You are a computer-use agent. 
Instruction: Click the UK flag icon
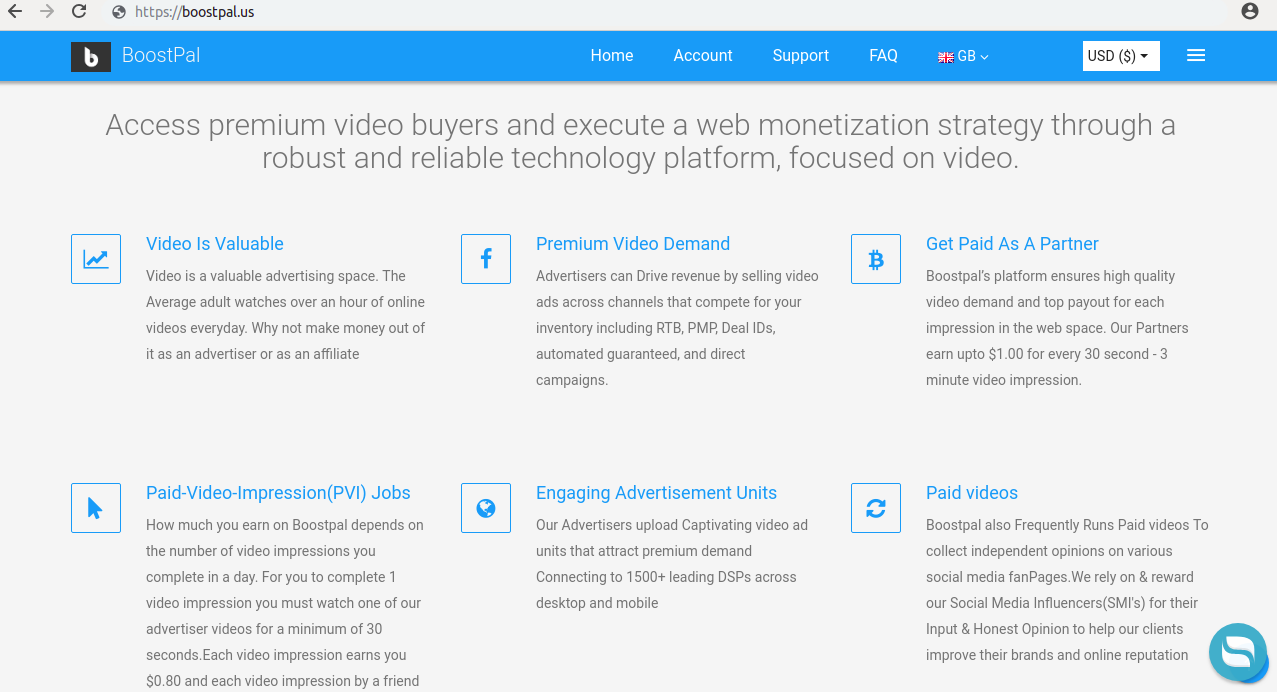click(945, 57)
